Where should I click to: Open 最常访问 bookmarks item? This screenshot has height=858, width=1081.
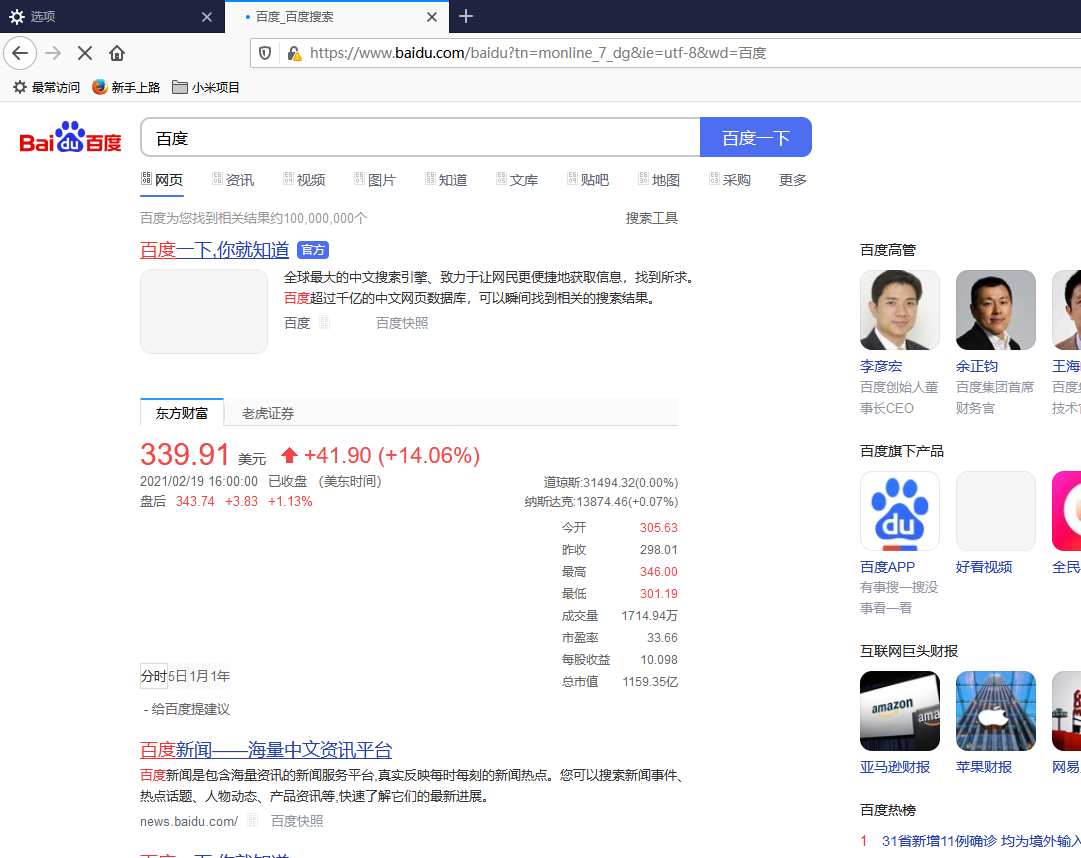(46, 88)
